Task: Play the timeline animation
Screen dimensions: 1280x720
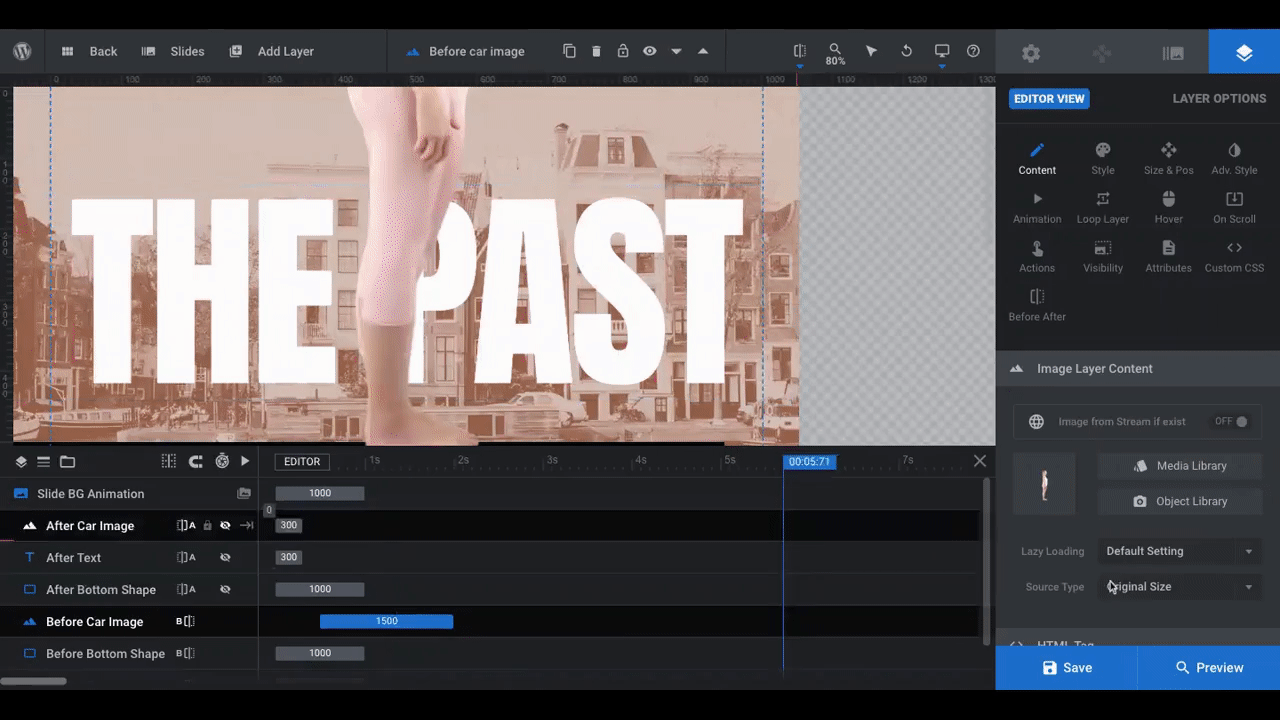Action: tap(245, 461)
